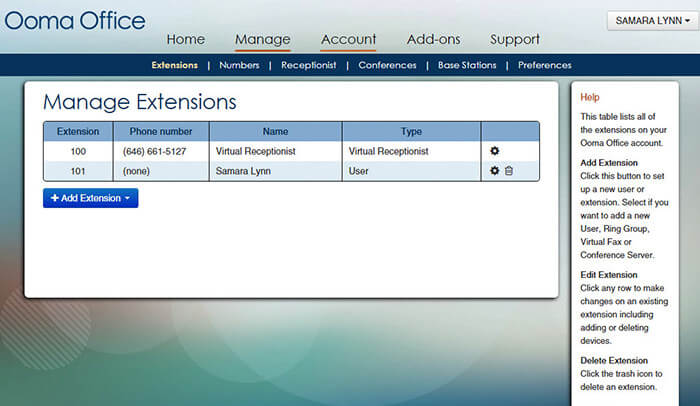Select the Extensions submenu item
The width and height of the screenshot is (700, 406).
click(x=175, y=65)
